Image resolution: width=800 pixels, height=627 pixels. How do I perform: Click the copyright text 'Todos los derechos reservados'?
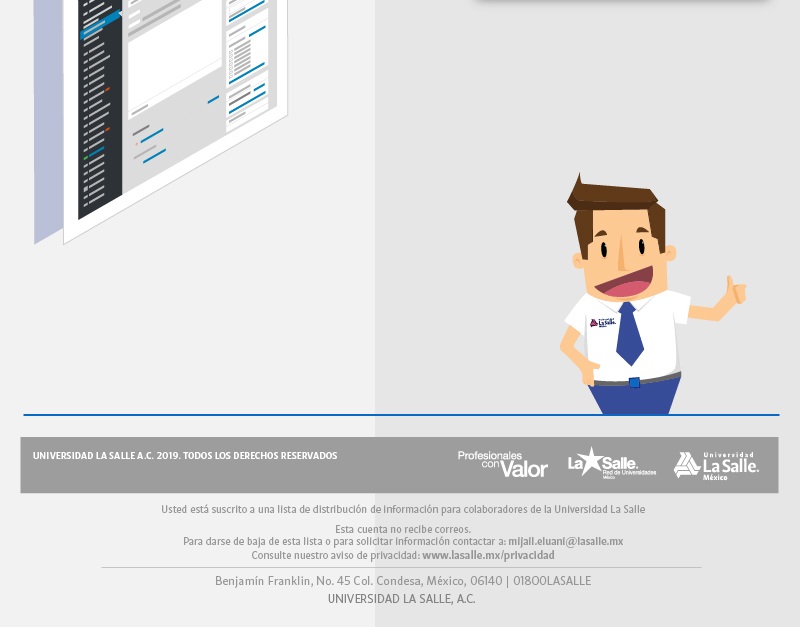(x=260, y=456)
